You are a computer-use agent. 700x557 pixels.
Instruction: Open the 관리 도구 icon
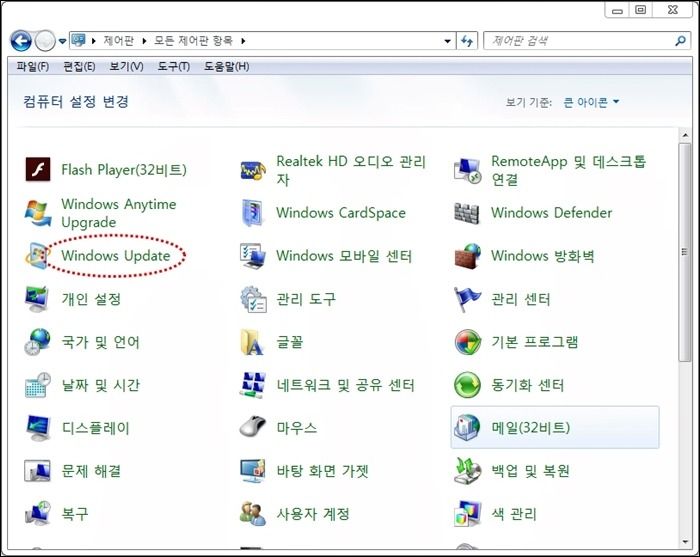point(253,299)
